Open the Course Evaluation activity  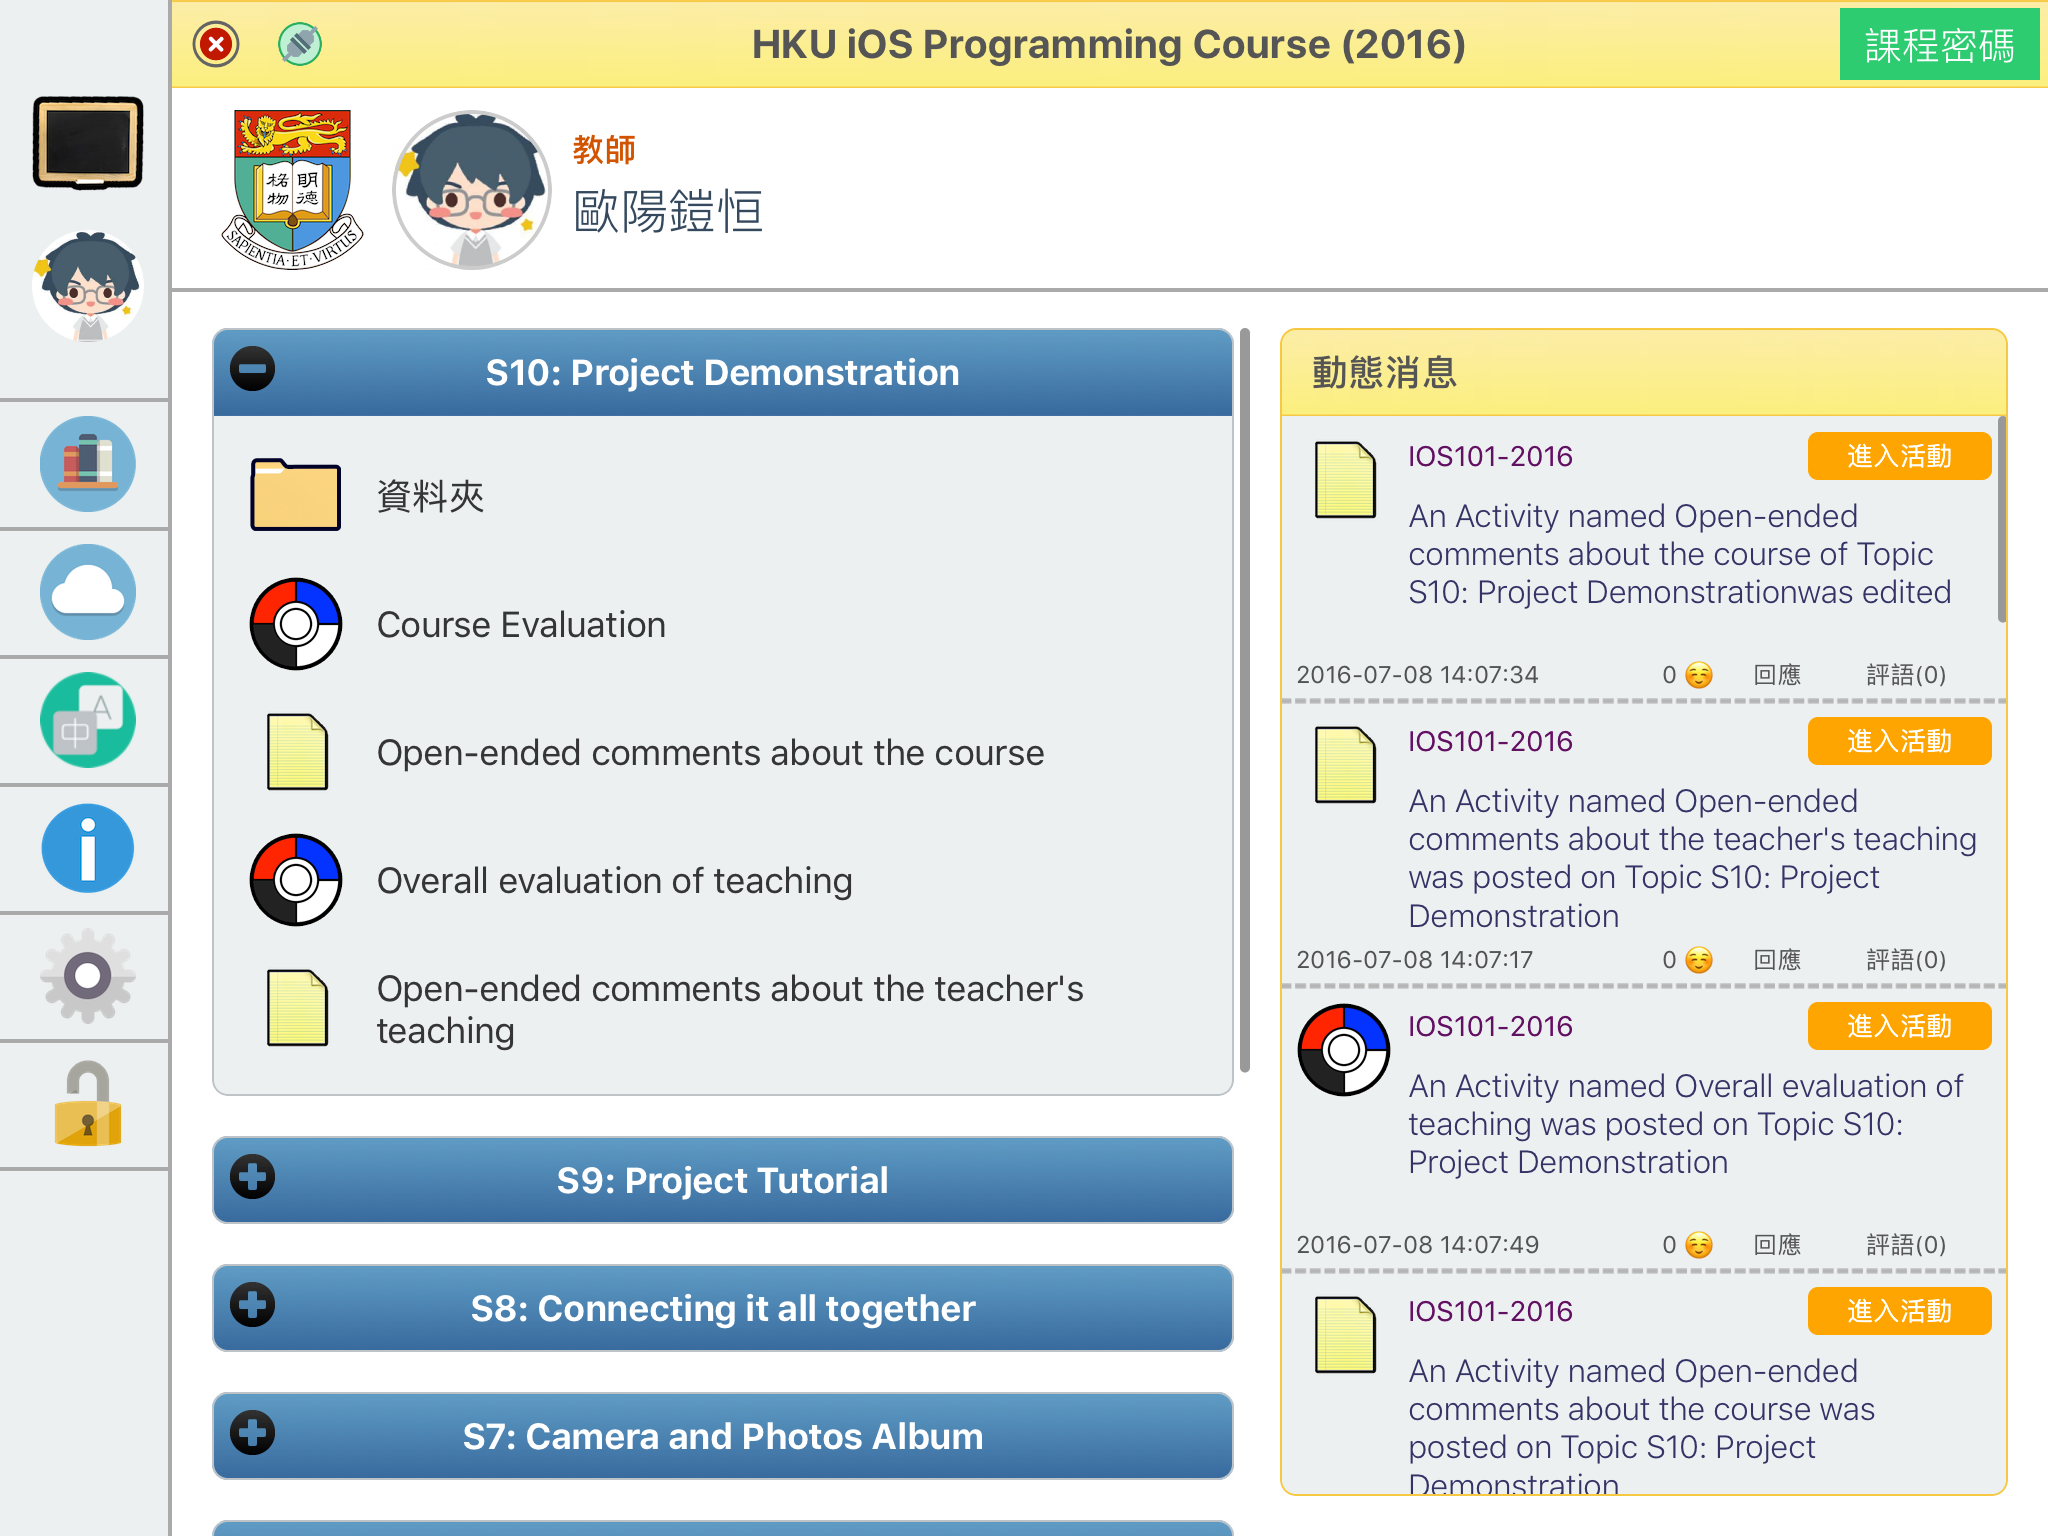520,625
